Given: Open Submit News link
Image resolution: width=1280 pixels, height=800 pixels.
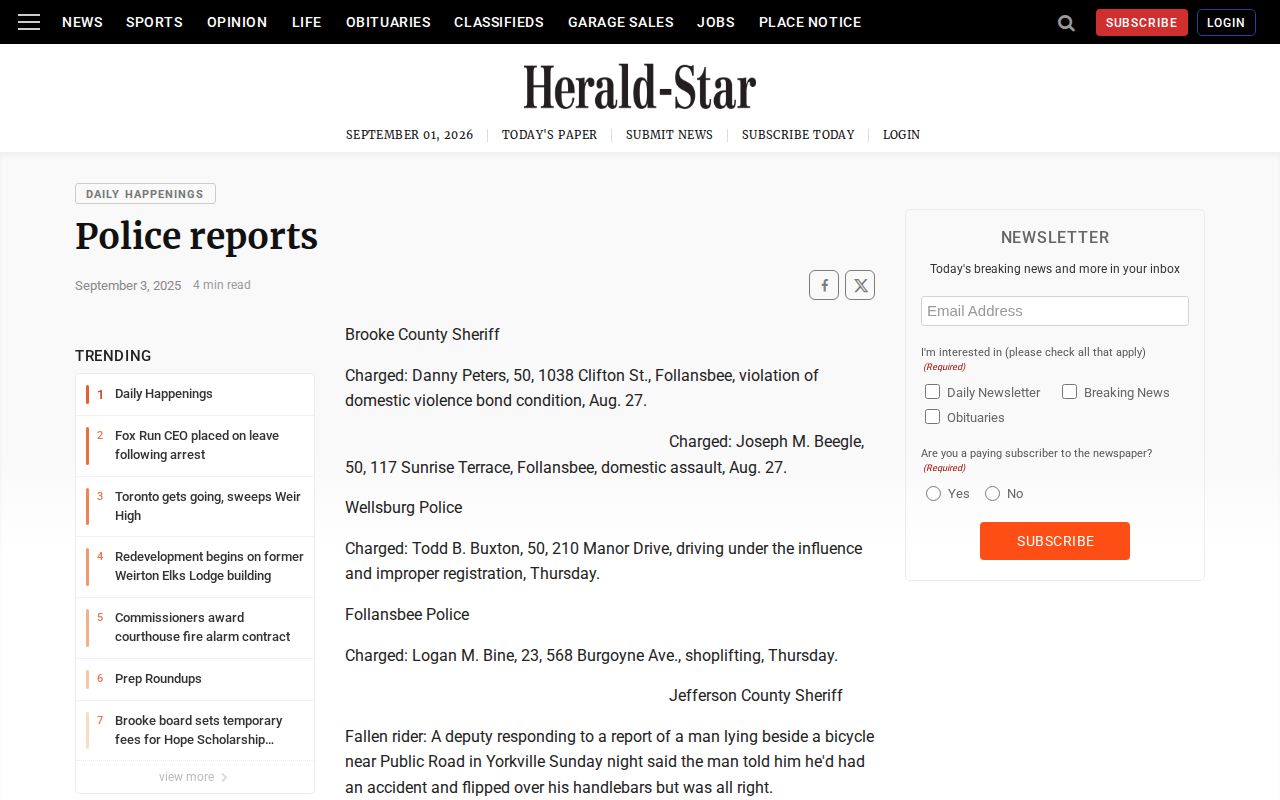Looking at the screenshot, I should click(x=669, y=134).
